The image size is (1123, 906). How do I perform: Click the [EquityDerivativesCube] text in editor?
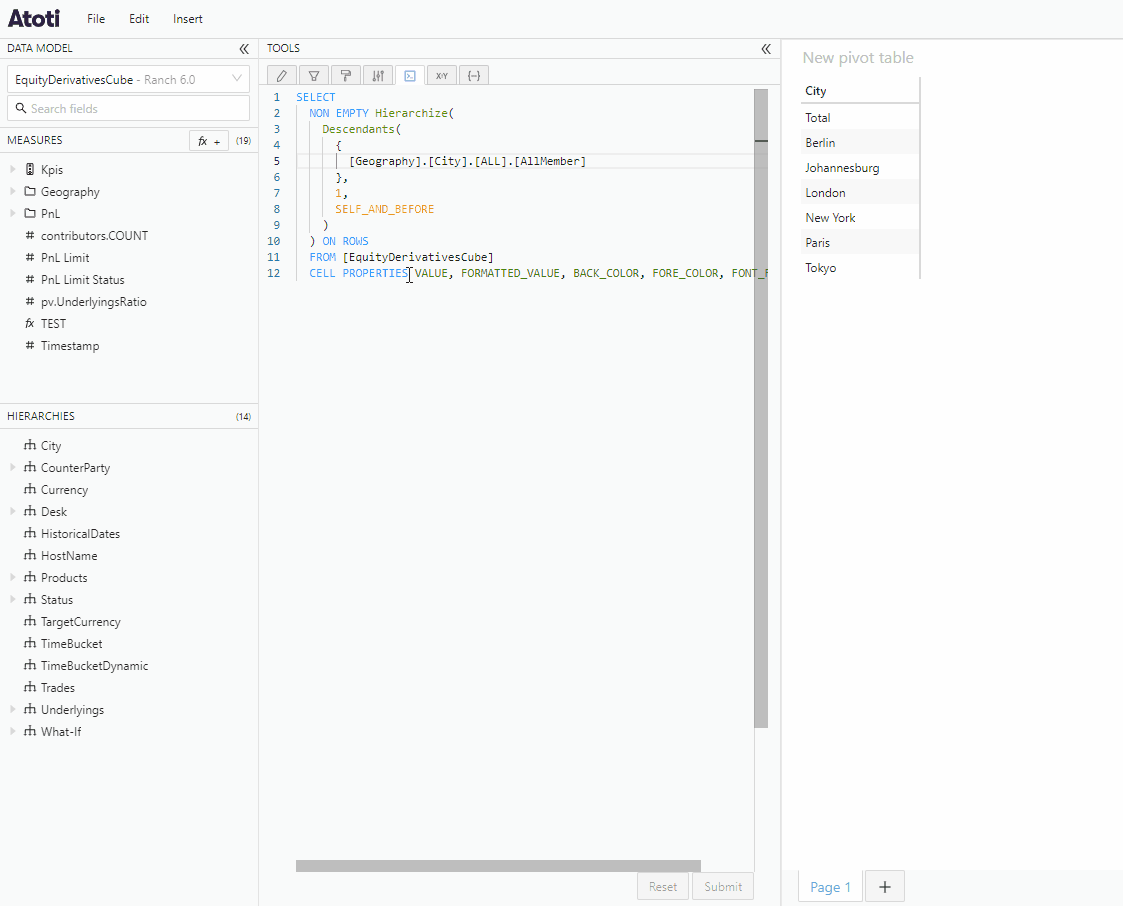click(x=418, y=257)
